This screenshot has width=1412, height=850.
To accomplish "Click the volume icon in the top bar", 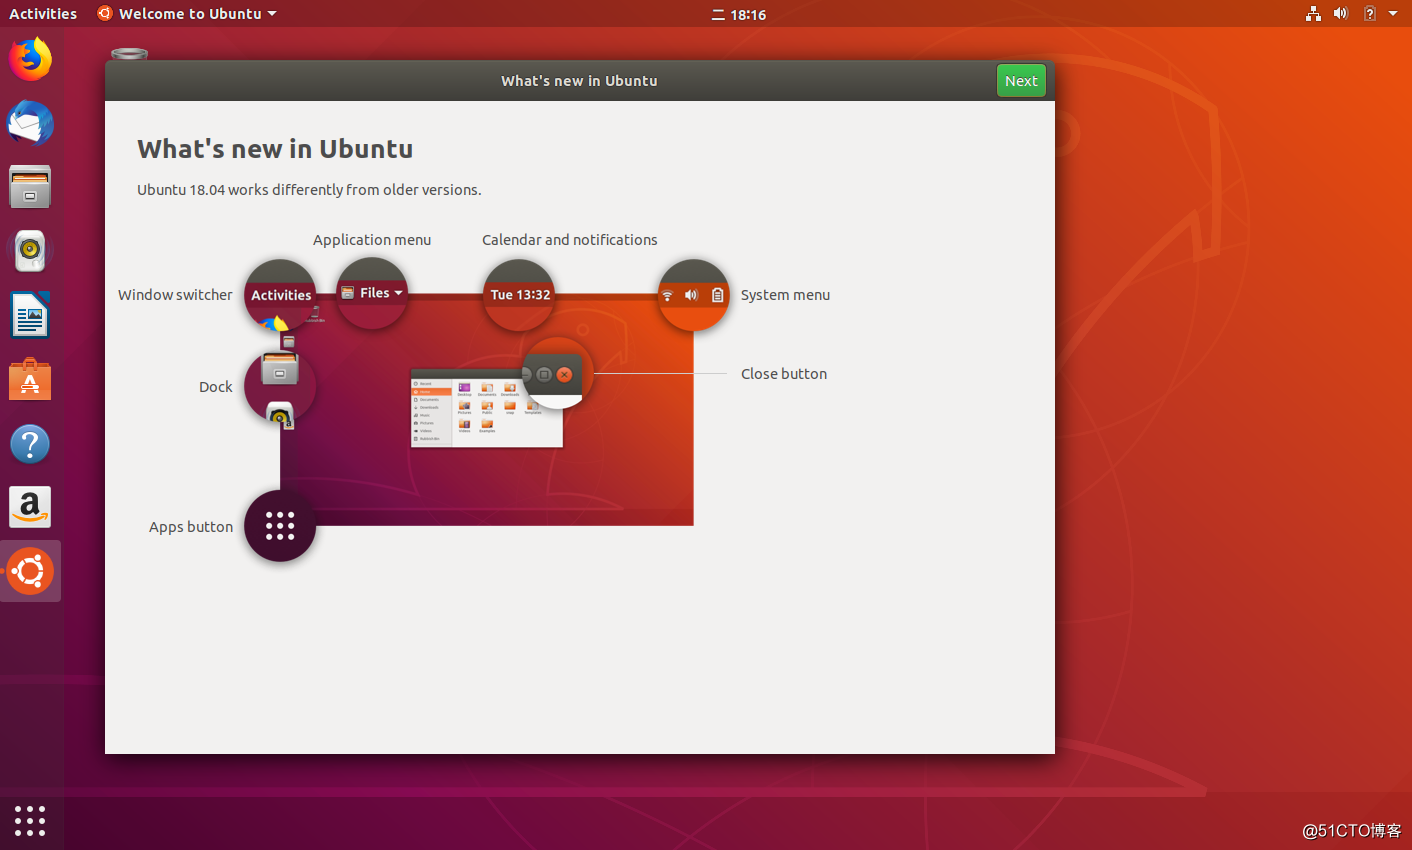I will click(1341, 14).
